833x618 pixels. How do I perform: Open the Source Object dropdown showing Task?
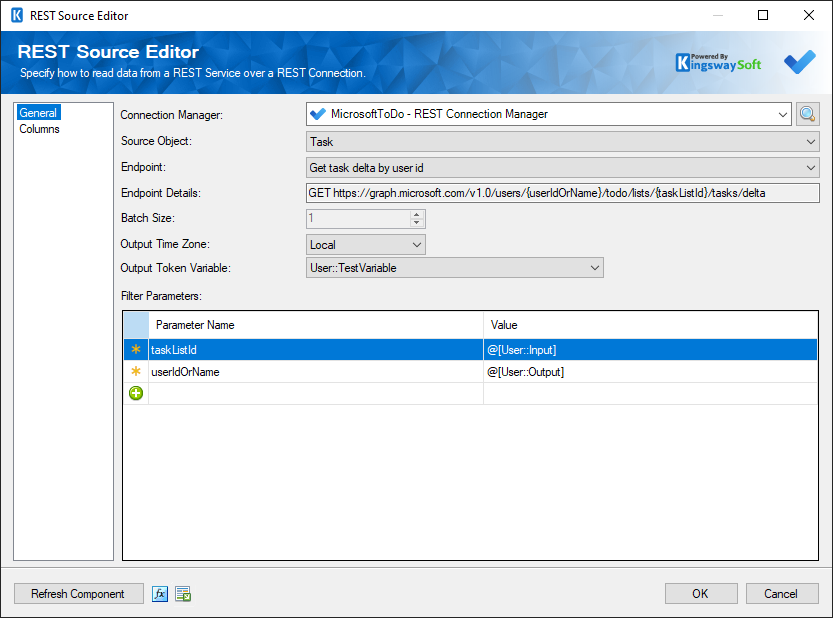[x=563, y=142]
